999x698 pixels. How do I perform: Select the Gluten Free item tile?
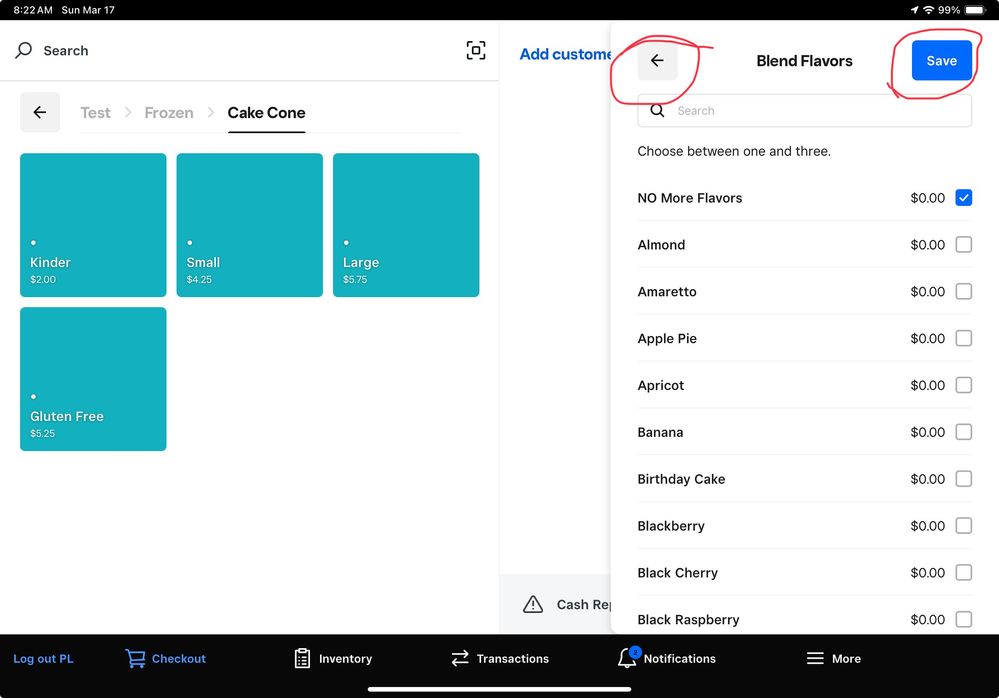coord(93,379)
